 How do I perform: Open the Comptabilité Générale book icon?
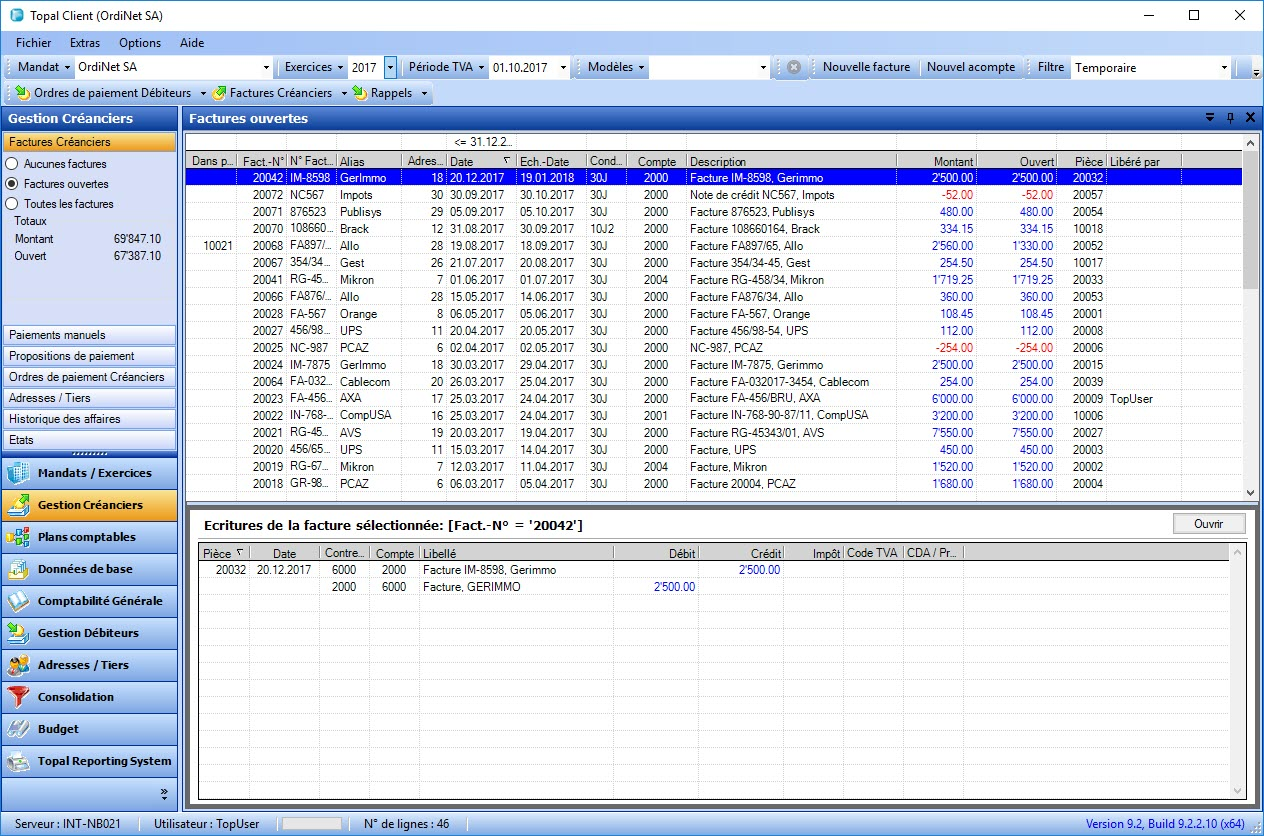(18, 601)
